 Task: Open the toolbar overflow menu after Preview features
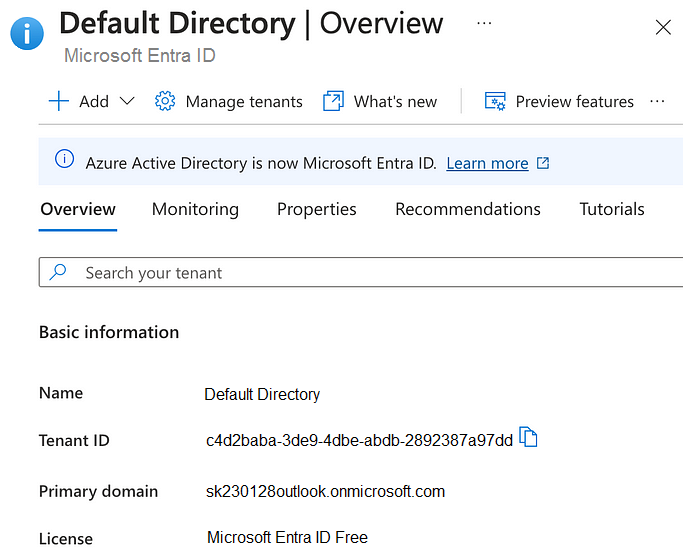coord(657,101)
